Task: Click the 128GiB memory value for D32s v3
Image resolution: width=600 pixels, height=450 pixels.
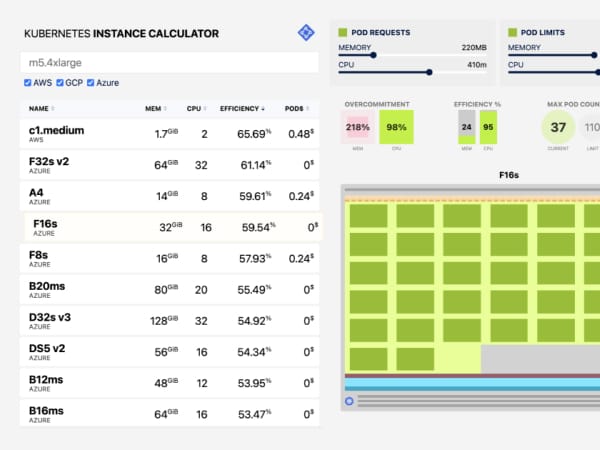Action: point(164,321)
